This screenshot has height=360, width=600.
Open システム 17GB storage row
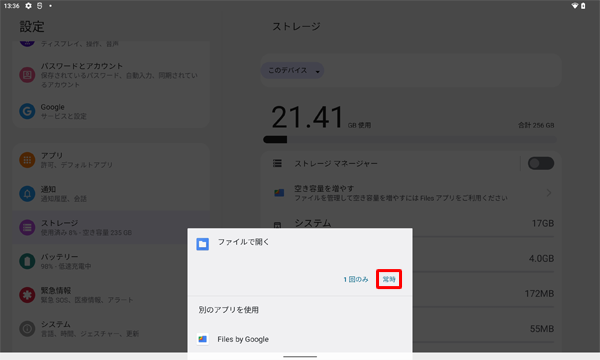[x=411, y=223]
